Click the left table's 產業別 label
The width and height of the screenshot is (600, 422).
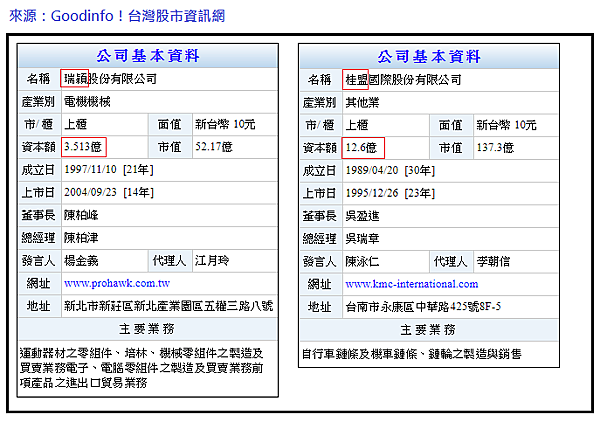[x=38, y=102]
